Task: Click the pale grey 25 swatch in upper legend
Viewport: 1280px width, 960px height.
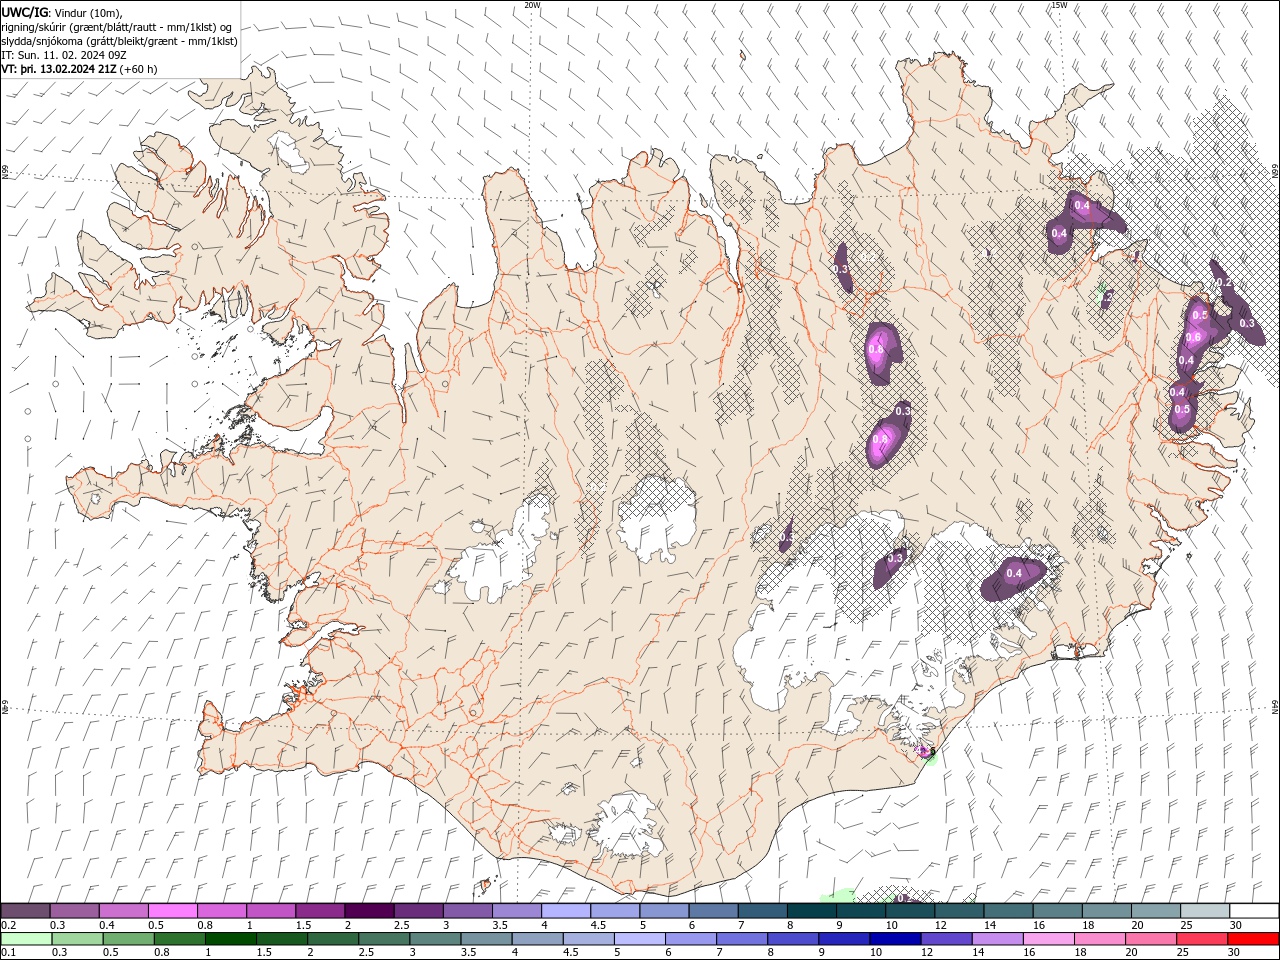Action: pyautogui.click(x=1205, y=911)
